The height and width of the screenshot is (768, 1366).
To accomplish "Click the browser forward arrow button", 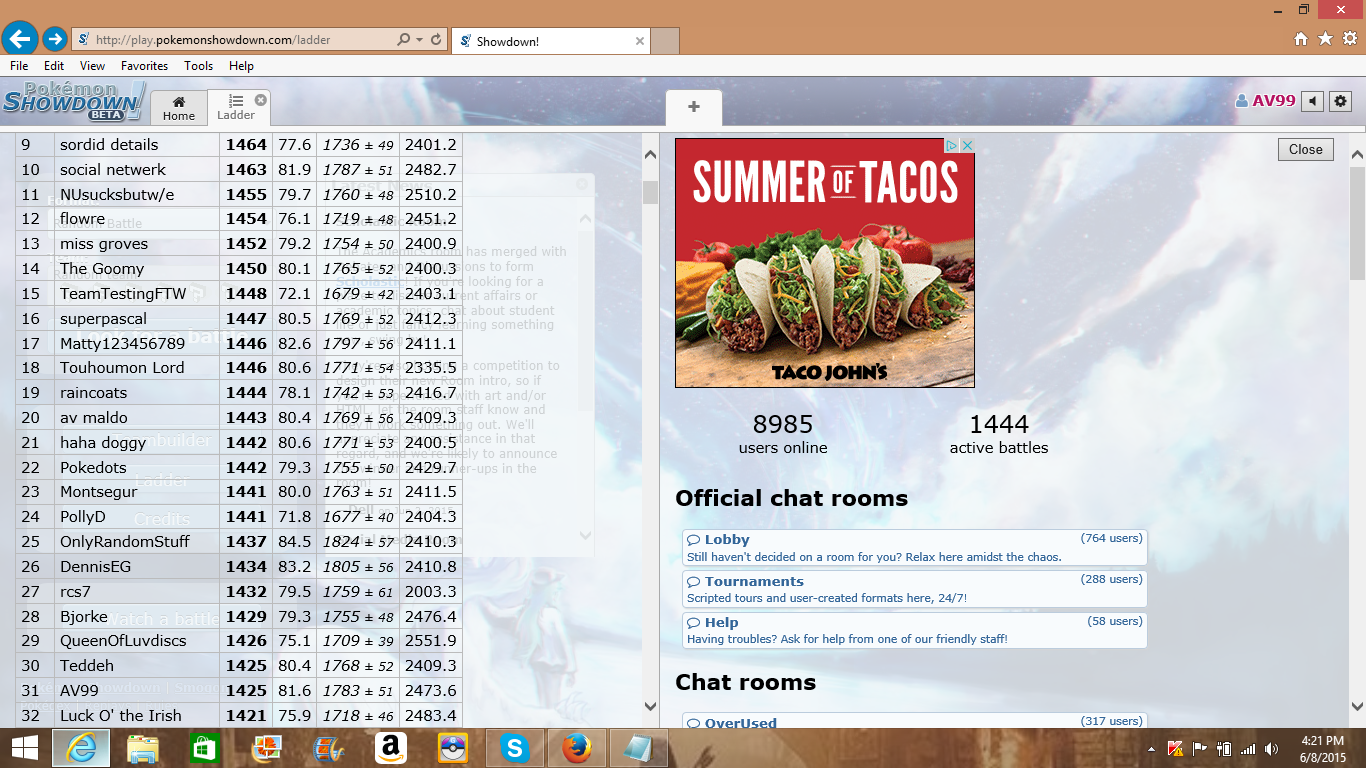I will pyautogui.click(x=54, y=39).
